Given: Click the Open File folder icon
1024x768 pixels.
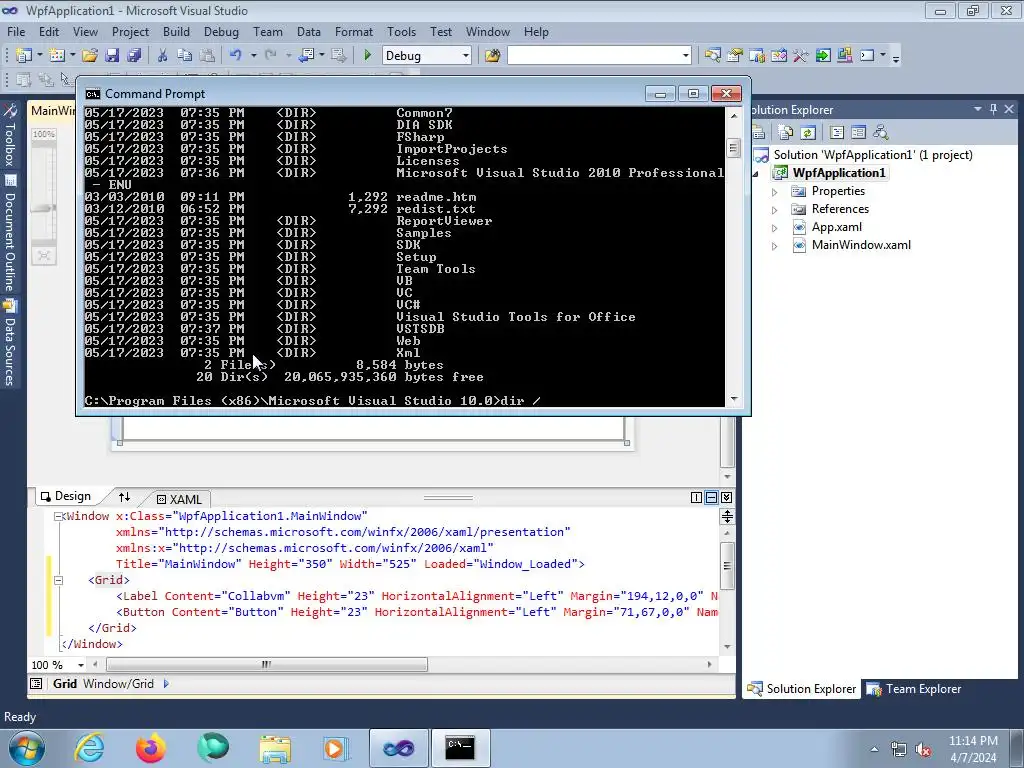Looking at the screenshot, I should (x=90, y=56).
